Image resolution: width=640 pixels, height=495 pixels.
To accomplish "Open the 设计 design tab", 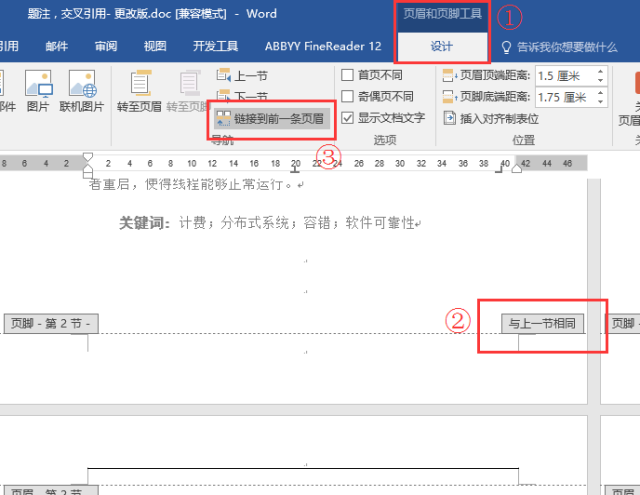I will tap(442, 46).
